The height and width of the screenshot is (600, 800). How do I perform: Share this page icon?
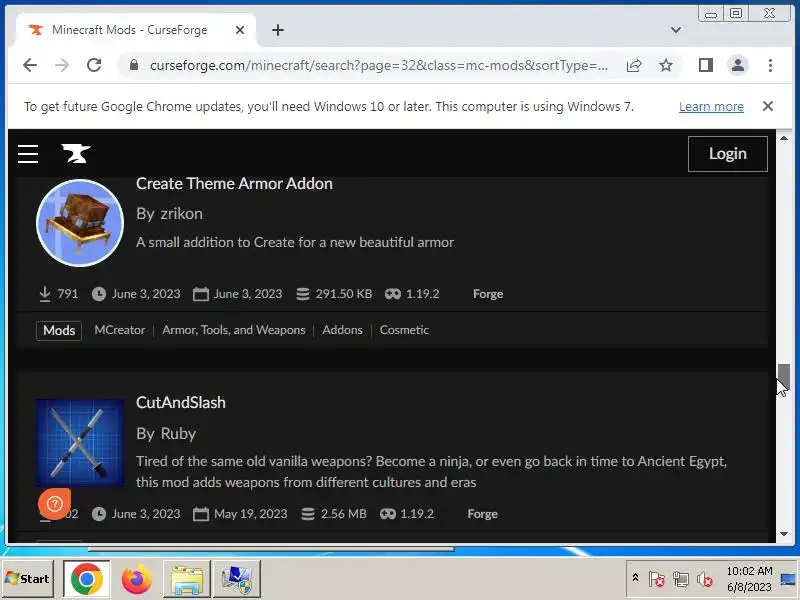pos(634,65)
